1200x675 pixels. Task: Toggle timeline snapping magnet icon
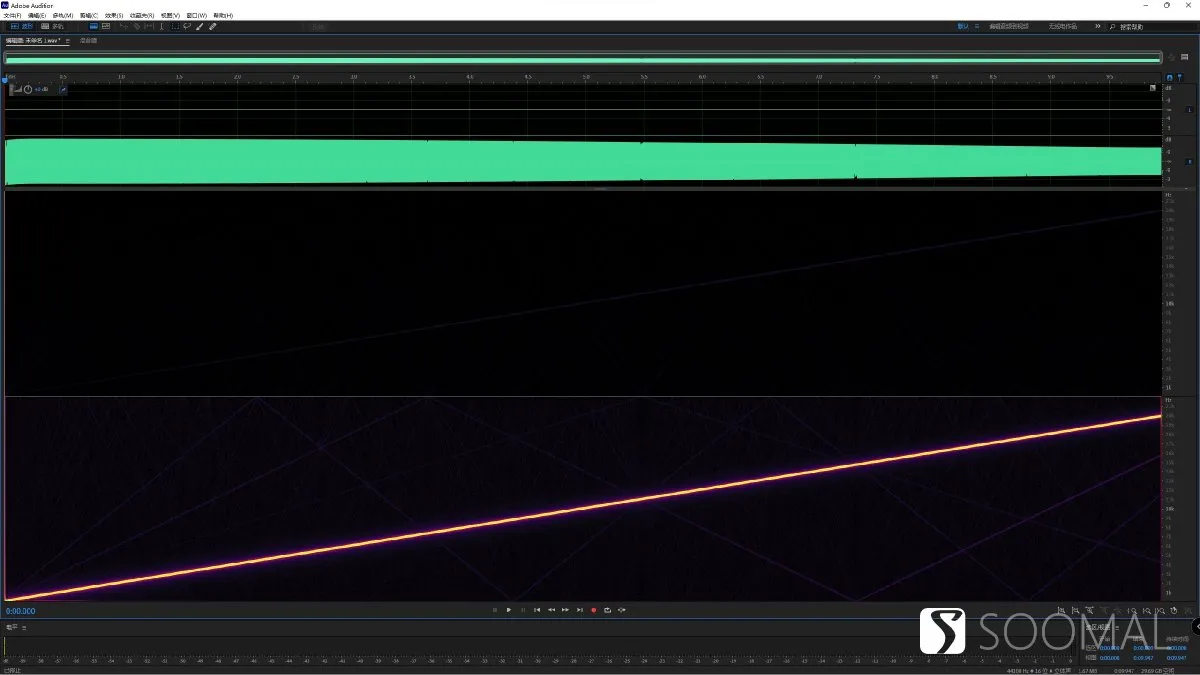[x=1169, y=77]
